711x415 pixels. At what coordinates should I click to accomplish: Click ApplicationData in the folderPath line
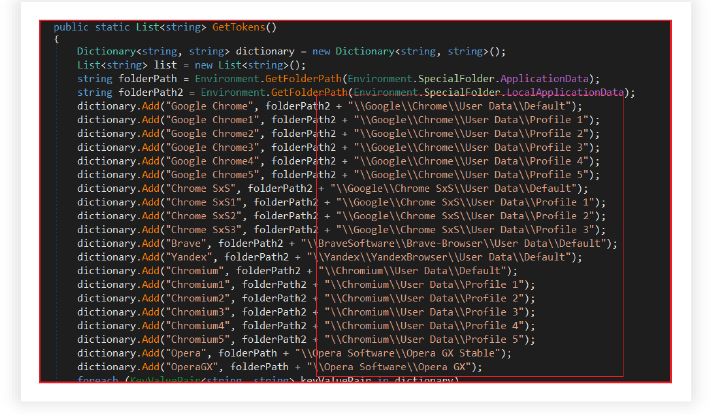tap(544, 79)
